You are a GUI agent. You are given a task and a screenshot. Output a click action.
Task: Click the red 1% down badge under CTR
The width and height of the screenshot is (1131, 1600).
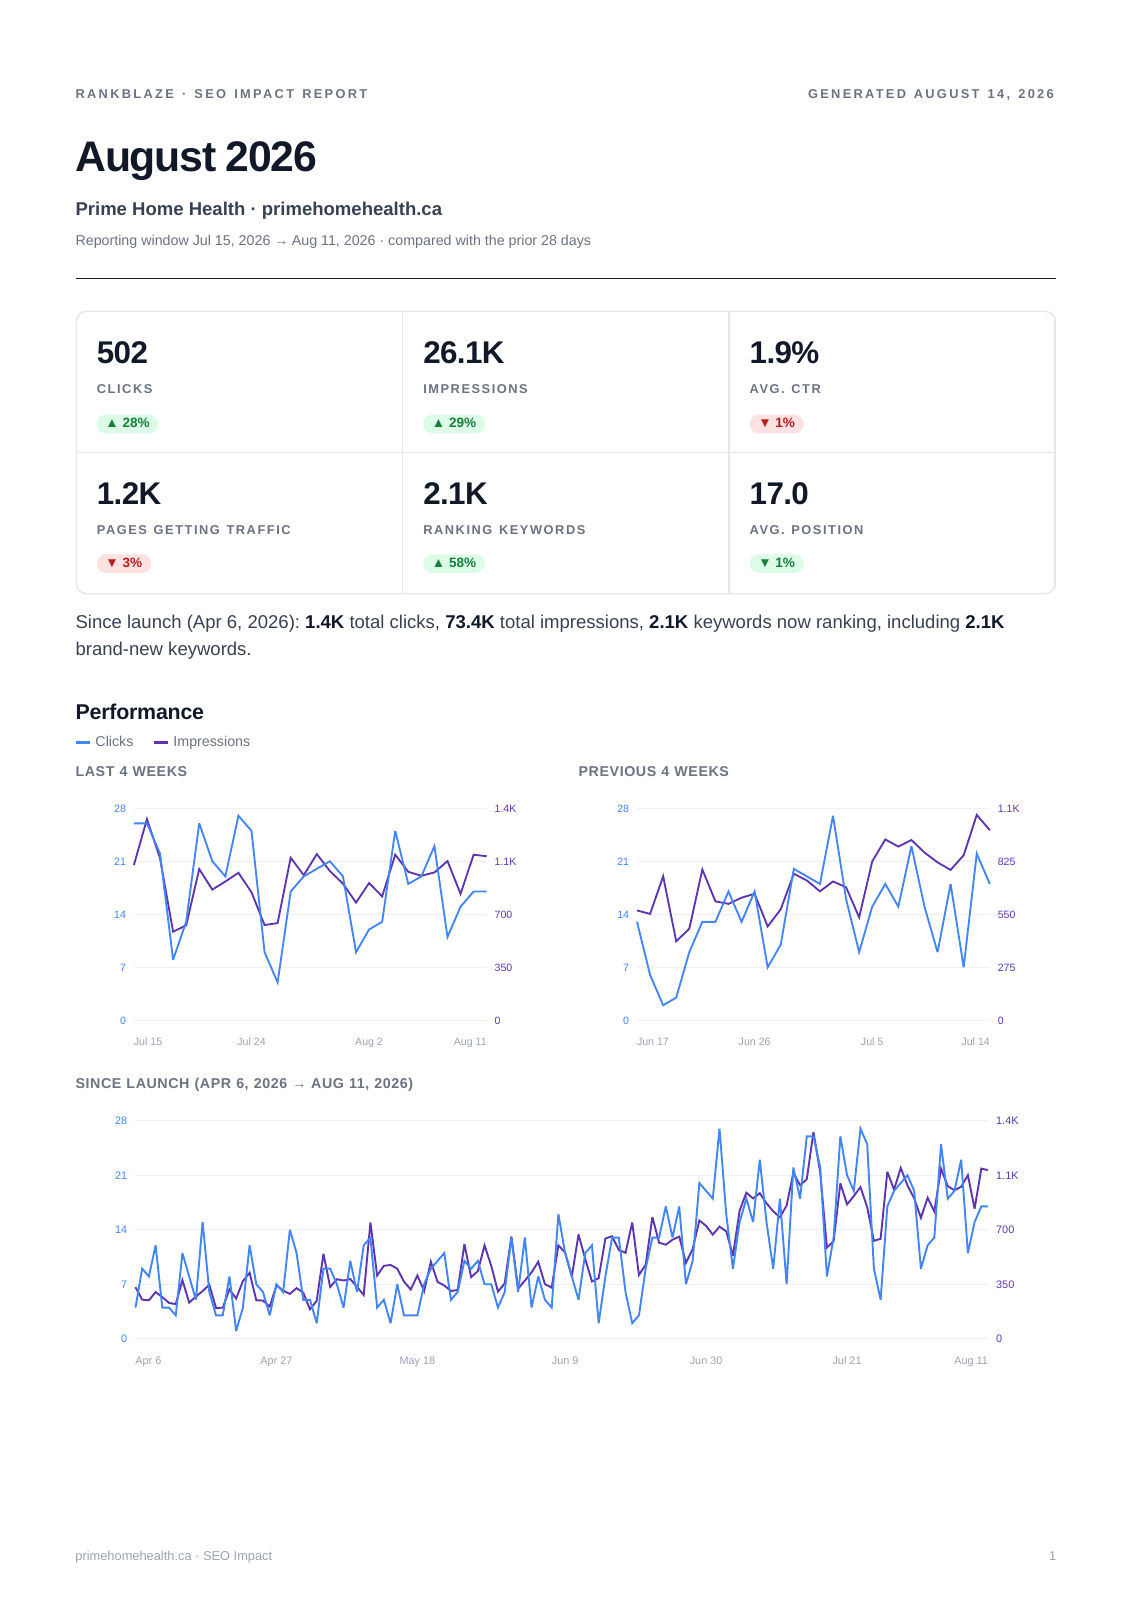[777, 423]
